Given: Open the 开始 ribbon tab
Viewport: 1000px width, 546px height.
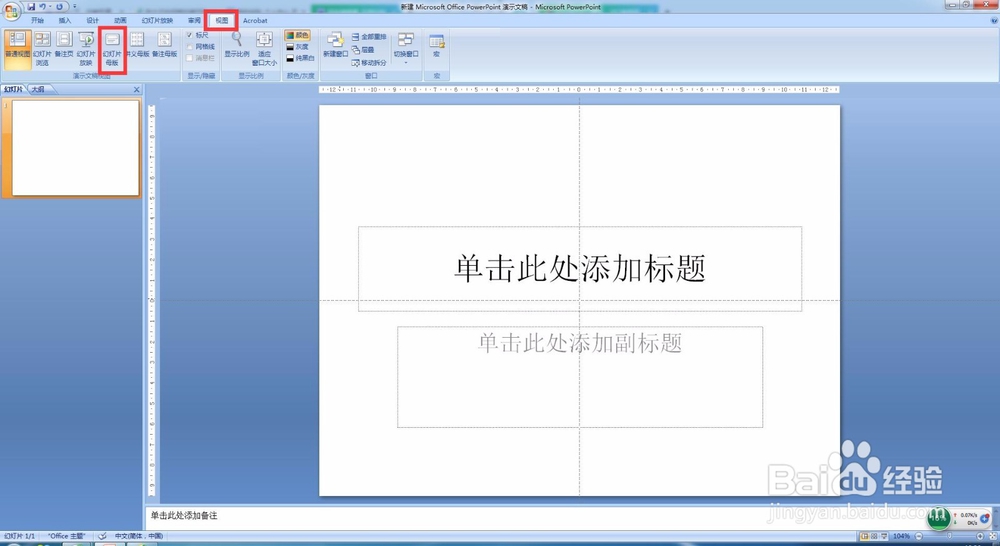Looking at the screenshot, I should click(38, 20).
